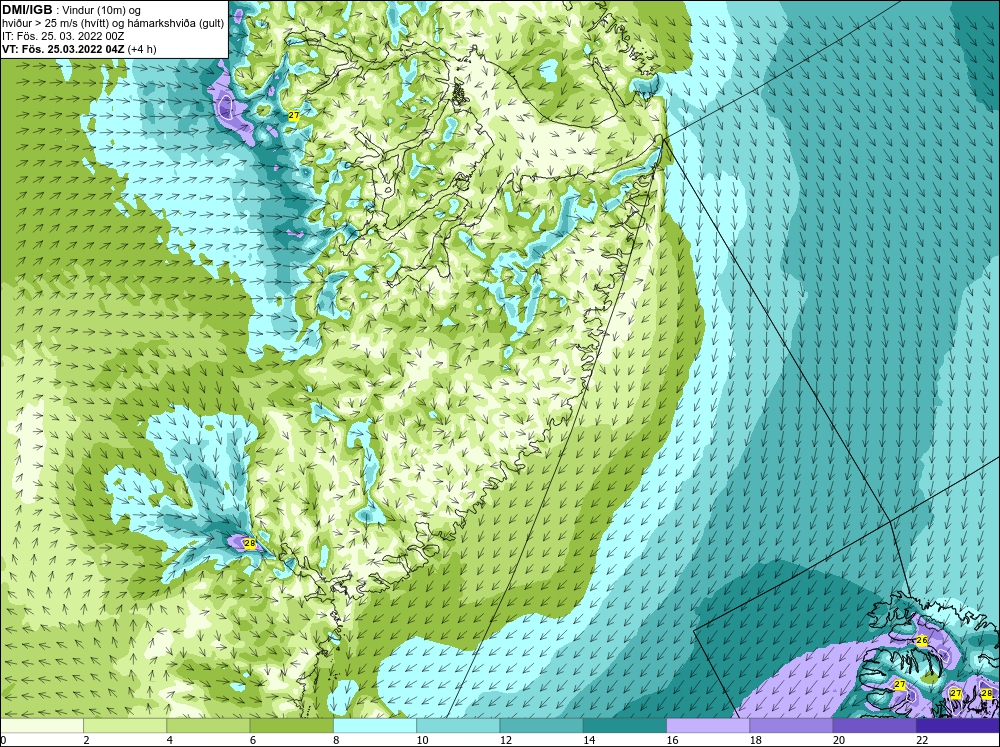The height and width of the screenshot is (747, 1000).
Task: Click the '(+4 h)' forecast offset text
Action: (x=142, y=49)
